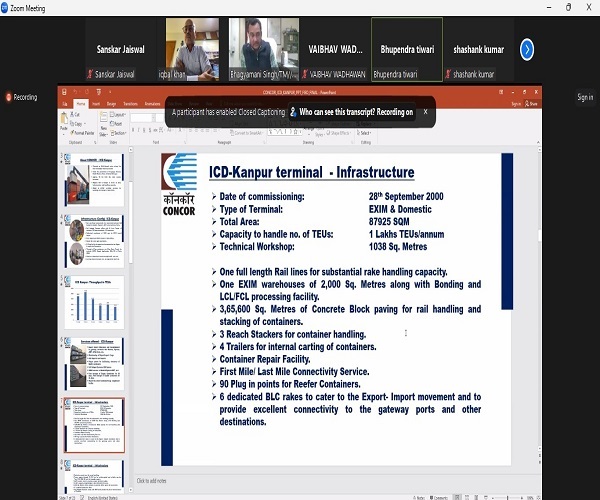Toggle Italic formatting in Font group
Screen dimensions: 600x500
coord(139,130)
